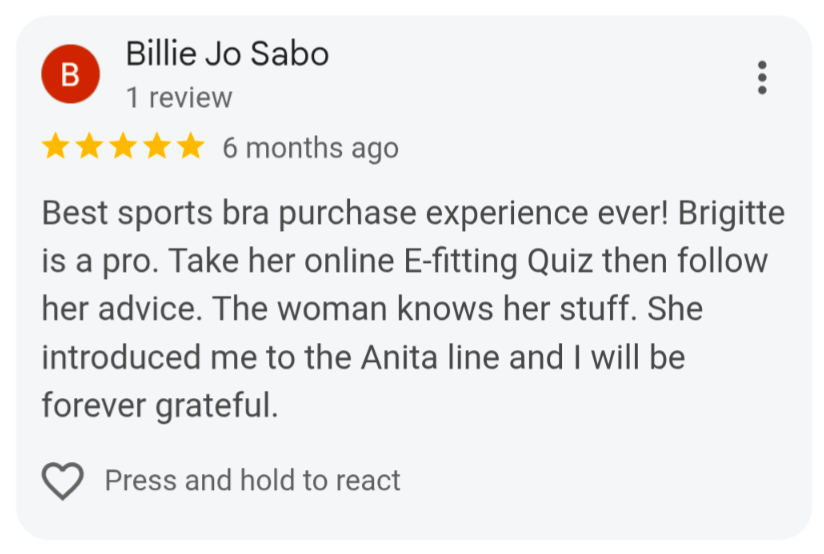Click the first gold rating star
Viewport: 824px width, 554px height.
click(x=56, y=146)
